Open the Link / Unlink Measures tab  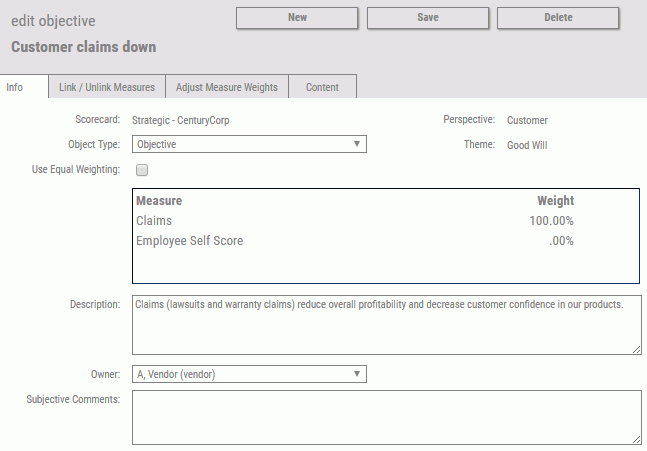107,87
